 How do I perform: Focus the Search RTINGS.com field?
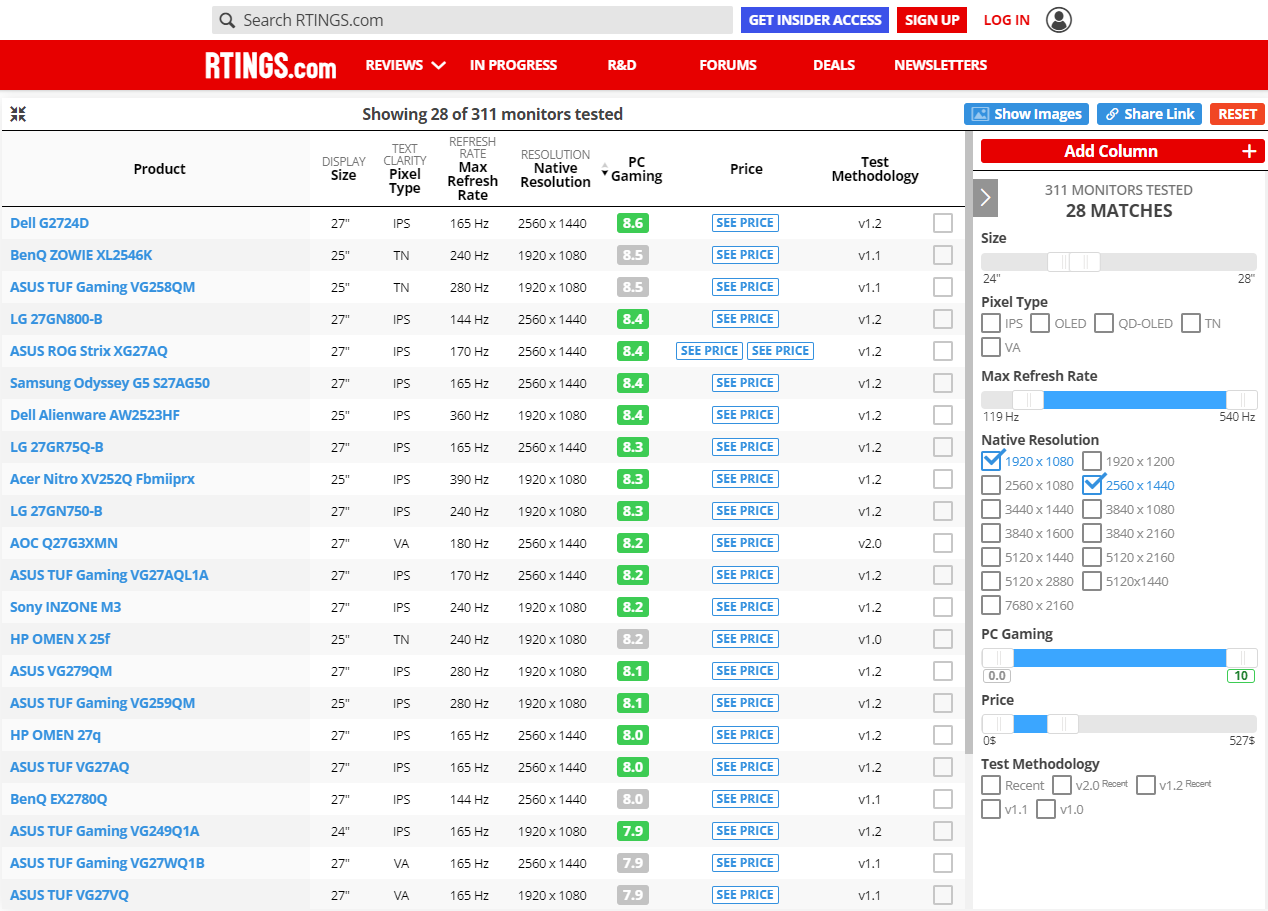point(472,20)
